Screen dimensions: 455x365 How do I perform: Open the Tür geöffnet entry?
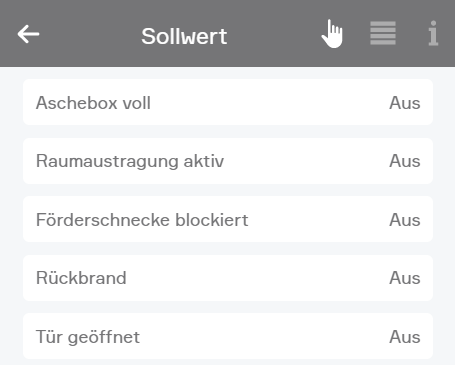88,337
